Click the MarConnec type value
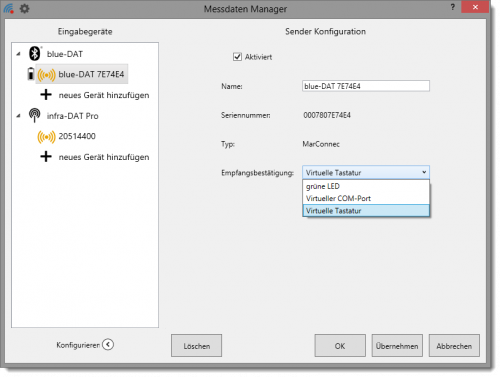This screenshot has height=377, width=500. click(321, 144)
